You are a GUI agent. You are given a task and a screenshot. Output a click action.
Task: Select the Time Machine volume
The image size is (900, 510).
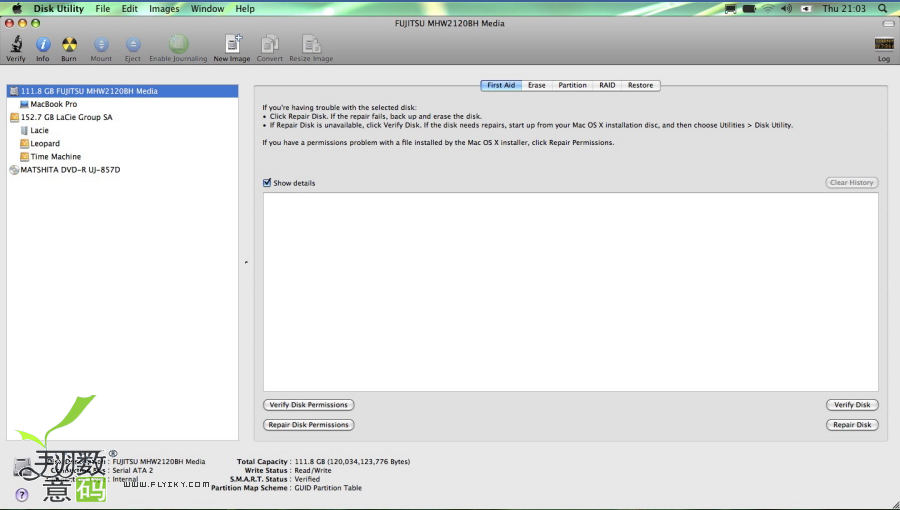click(123, 157)
